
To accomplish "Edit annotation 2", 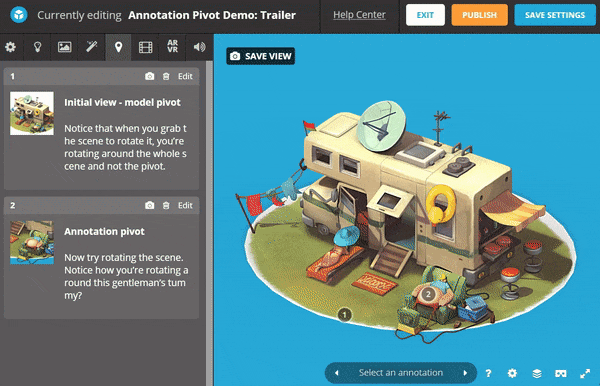I will point(185,205).
